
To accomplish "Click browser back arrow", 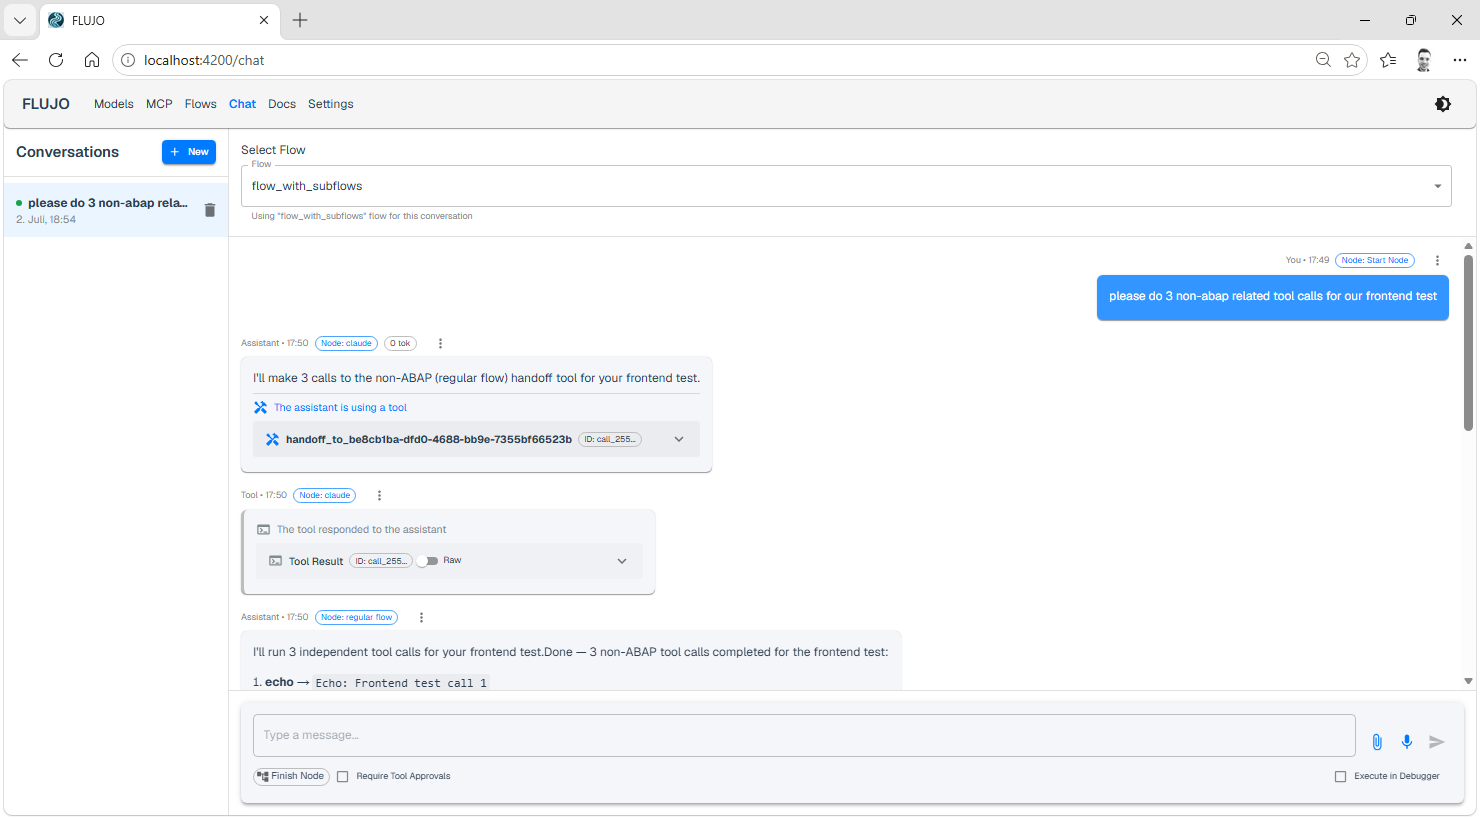I will click(20, 60).
